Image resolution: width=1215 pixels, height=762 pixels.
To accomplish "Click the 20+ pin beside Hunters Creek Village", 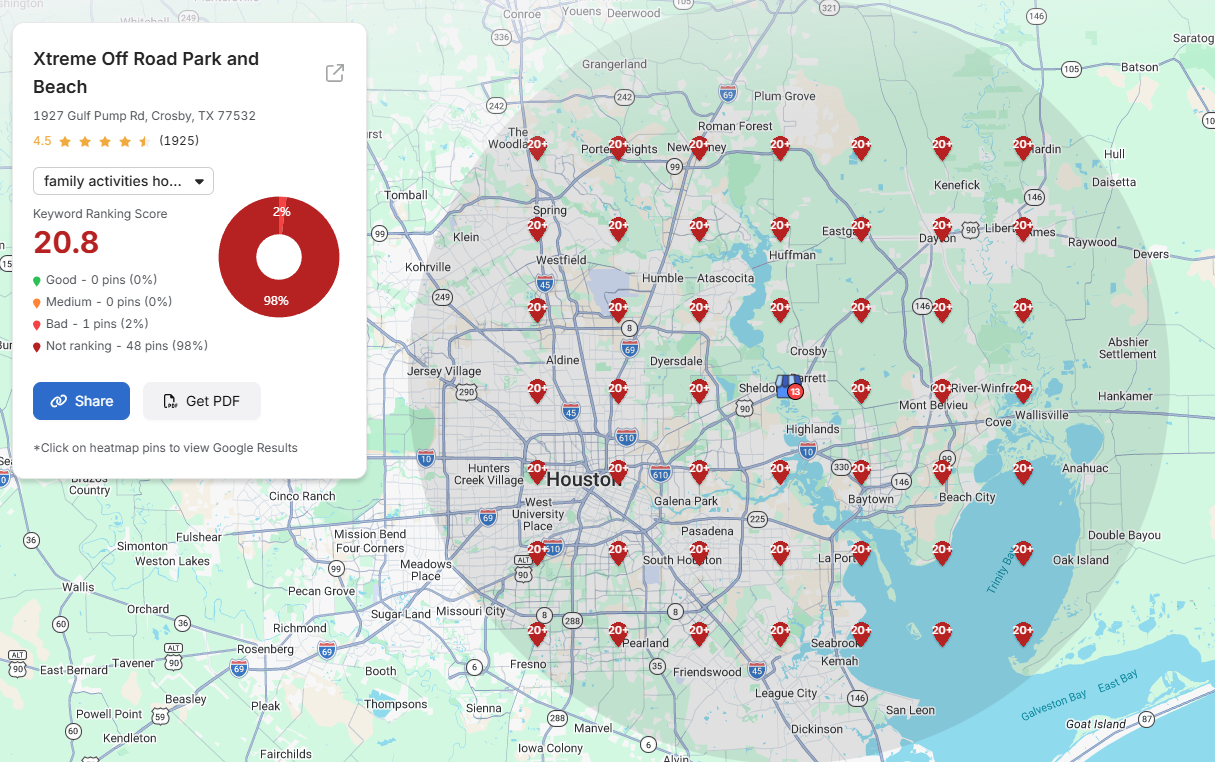I will click(537, 472).
